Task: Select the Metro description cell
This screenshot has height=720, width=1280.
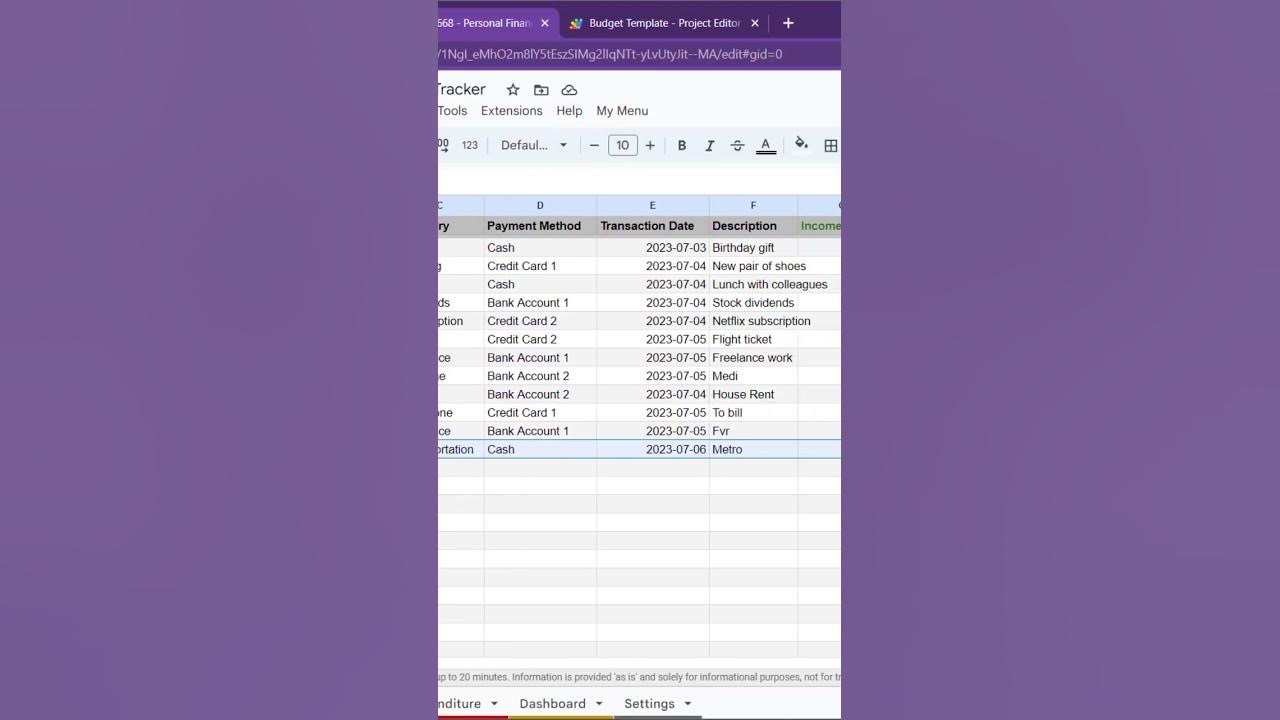Action: (x=753, y=449)
